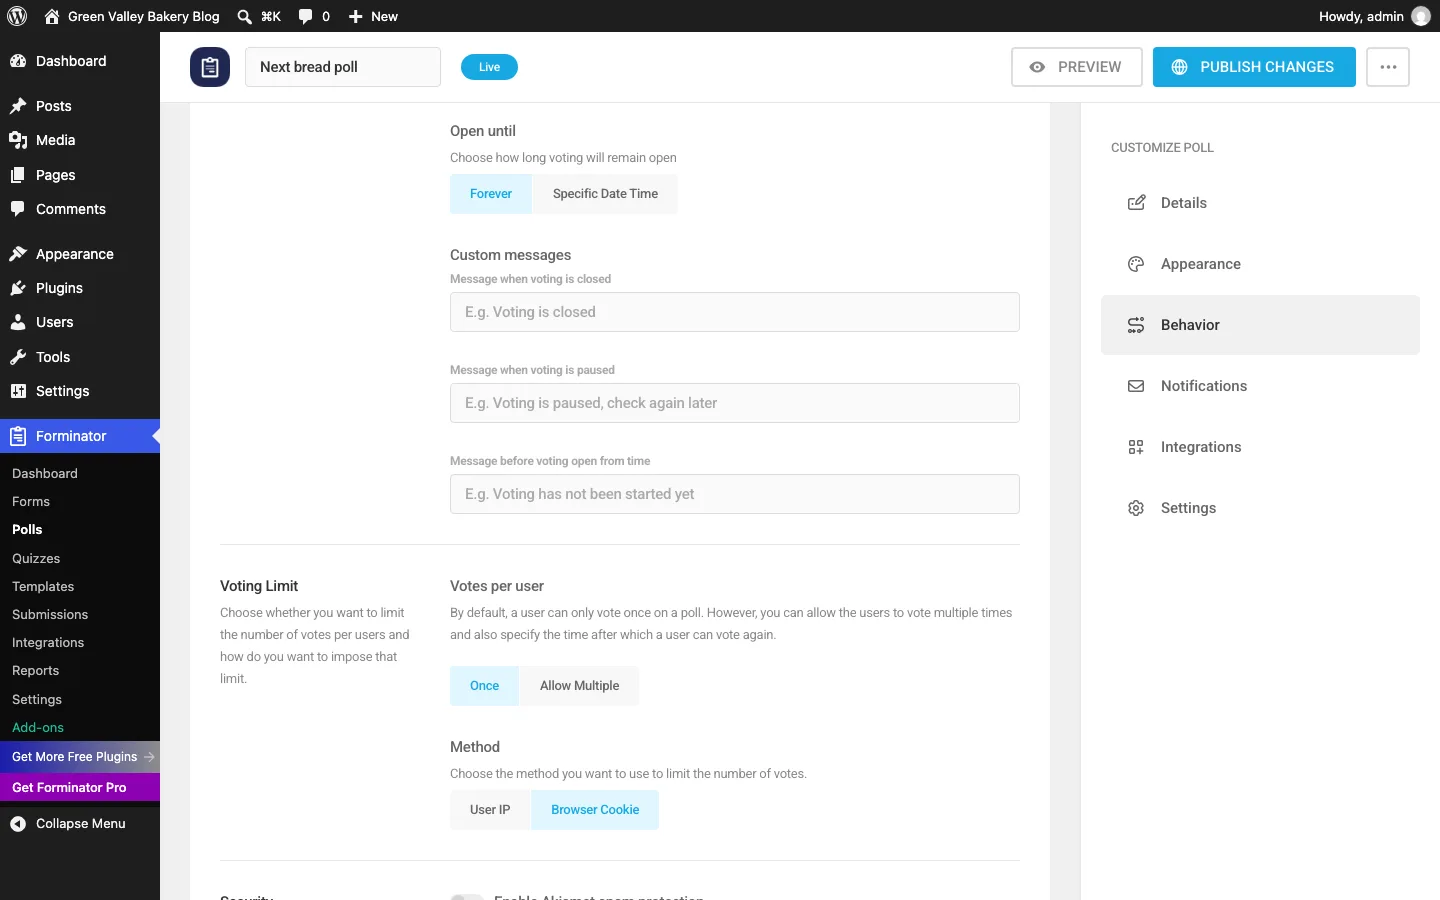Click the Live status badge
The width and height of the screenshot is (1440, 900).
[x=489, y=67]
